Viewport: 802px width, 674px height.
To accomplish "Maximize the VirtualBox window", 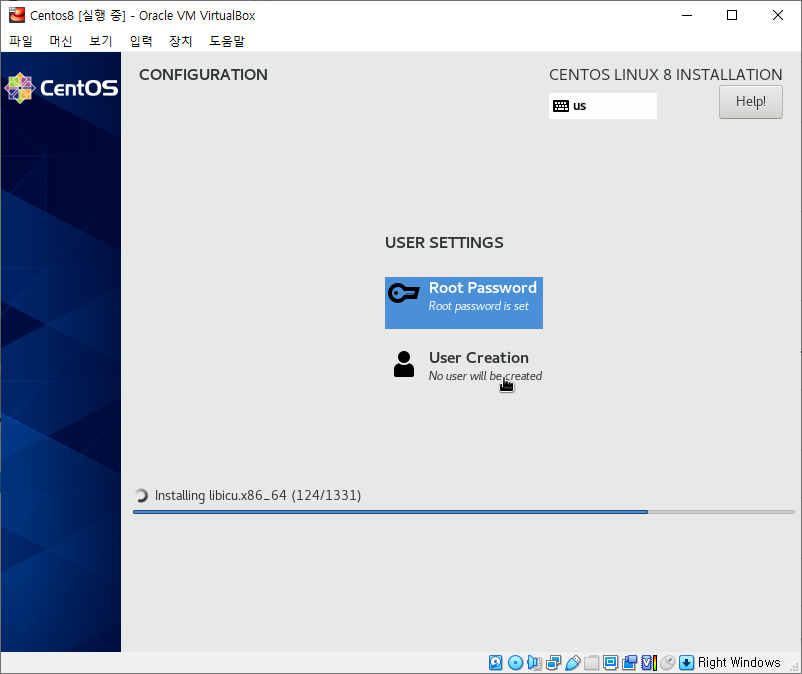I will point(732,15).
